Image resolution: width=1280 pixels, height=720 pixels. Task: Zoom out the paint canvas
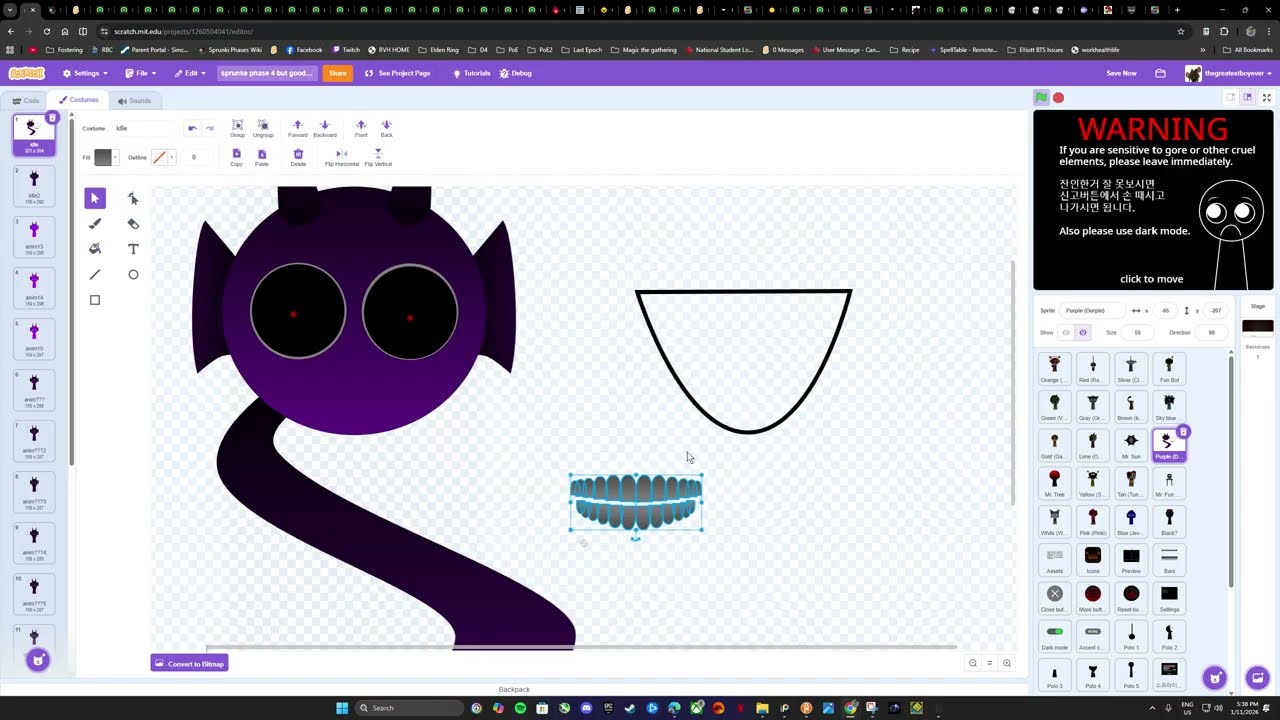972,663
